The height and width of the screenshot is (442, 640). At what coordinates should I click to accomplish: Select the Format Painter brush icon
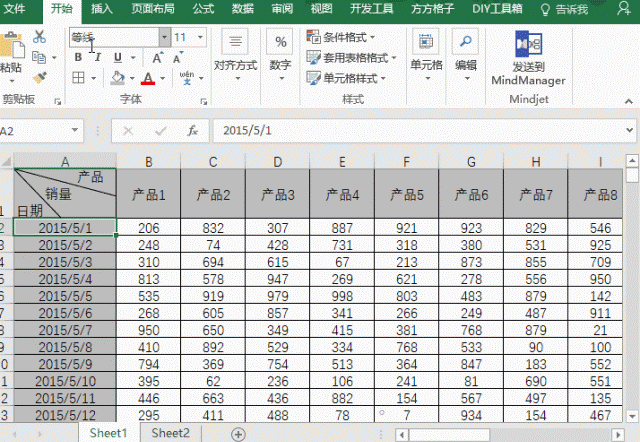click(x=40, y=77)
